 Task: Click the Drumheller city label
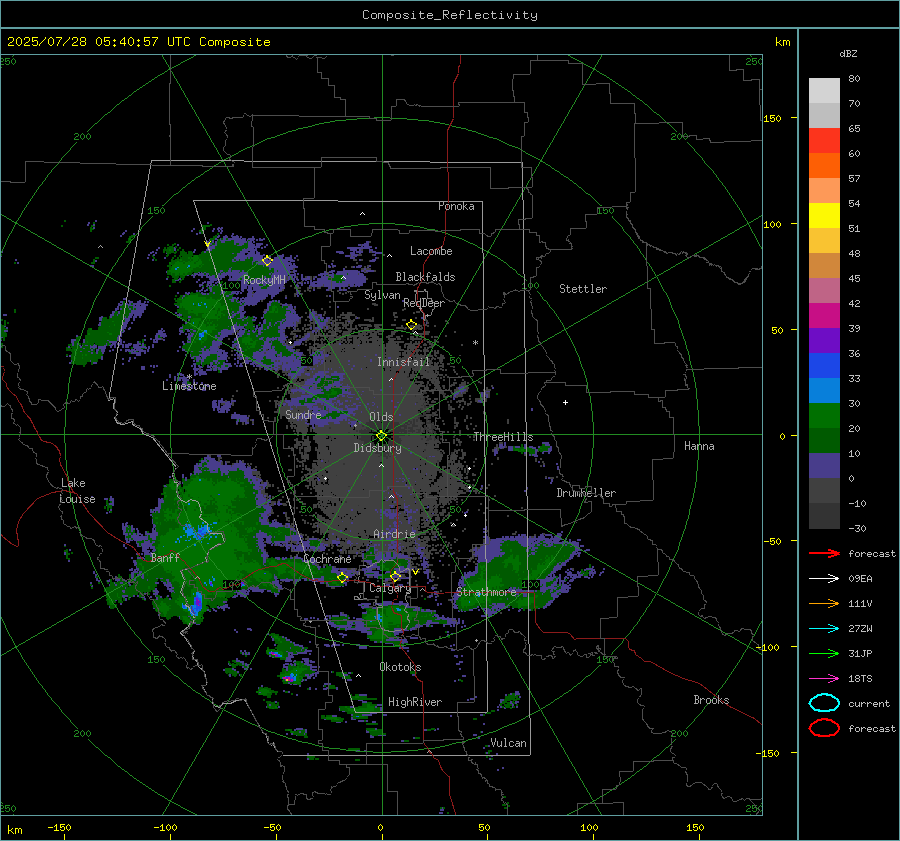(586, 493)
